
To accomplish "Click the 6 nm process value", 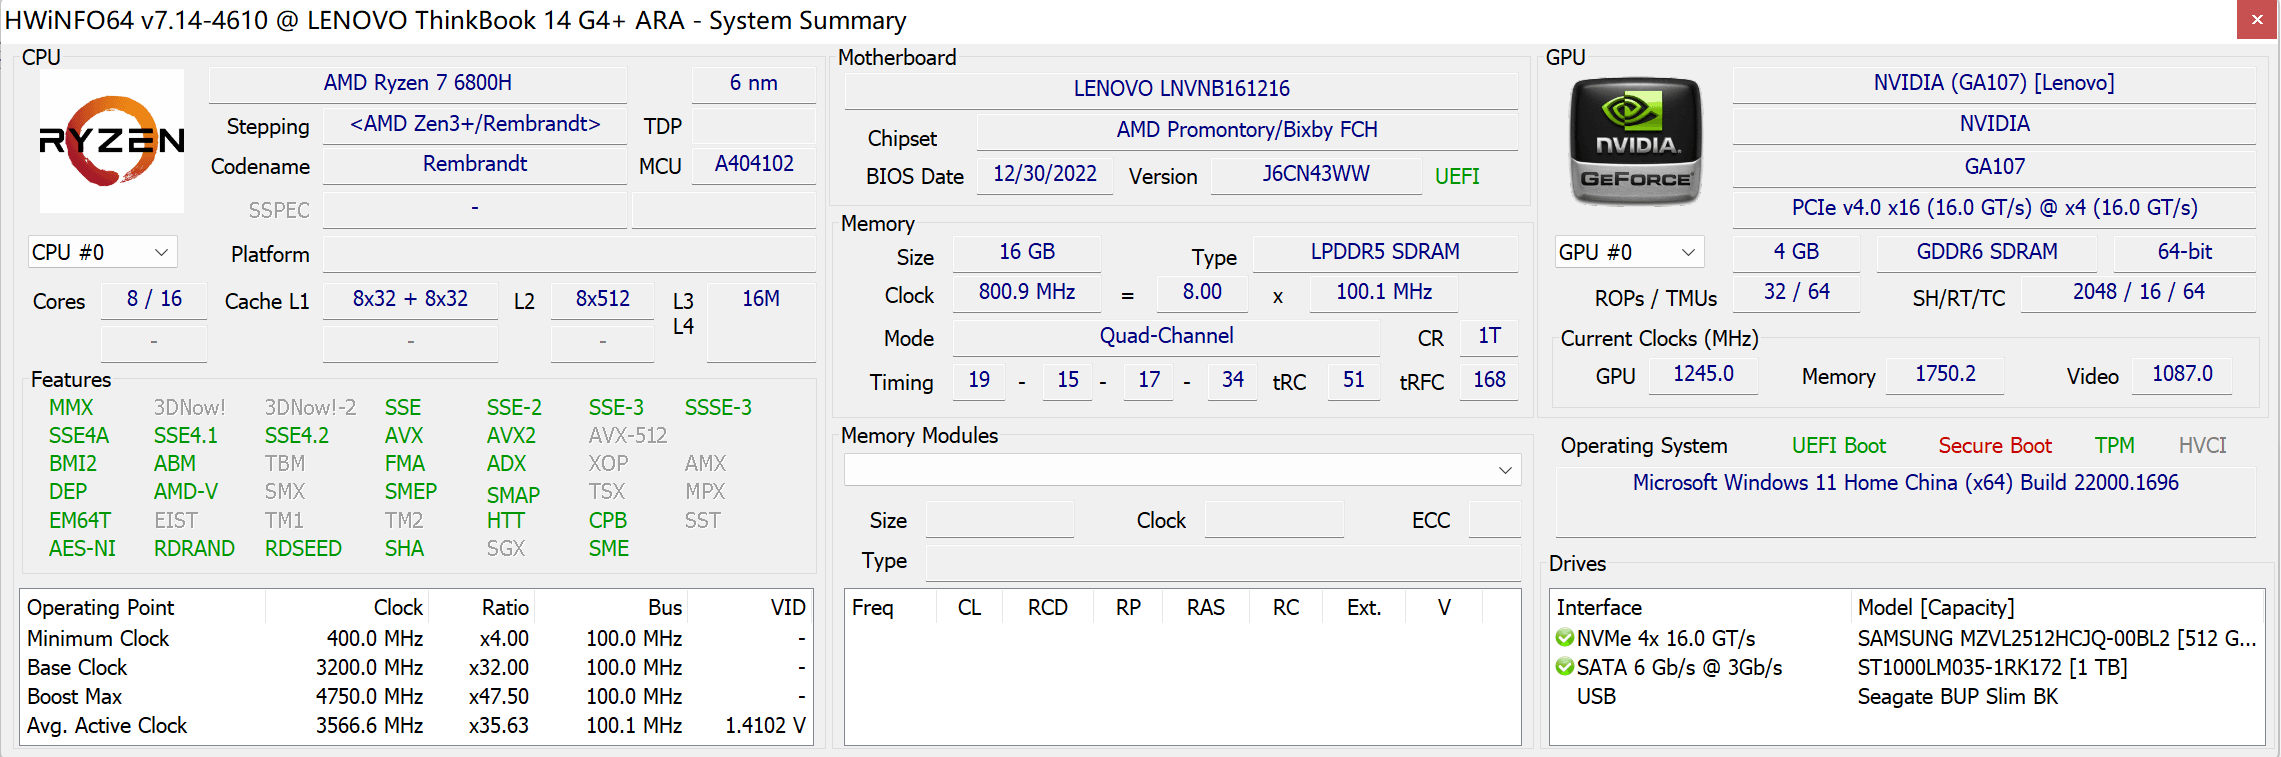I will (753, 83).
